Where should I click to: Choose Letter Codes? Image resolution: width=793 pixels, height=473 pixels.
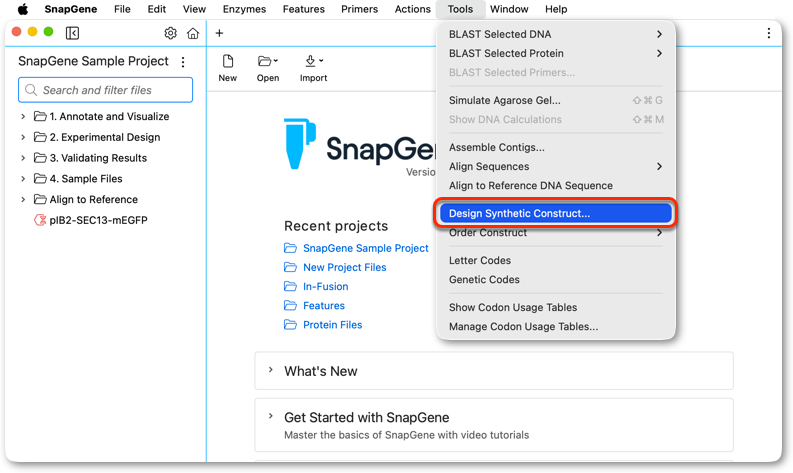point(556,261)
